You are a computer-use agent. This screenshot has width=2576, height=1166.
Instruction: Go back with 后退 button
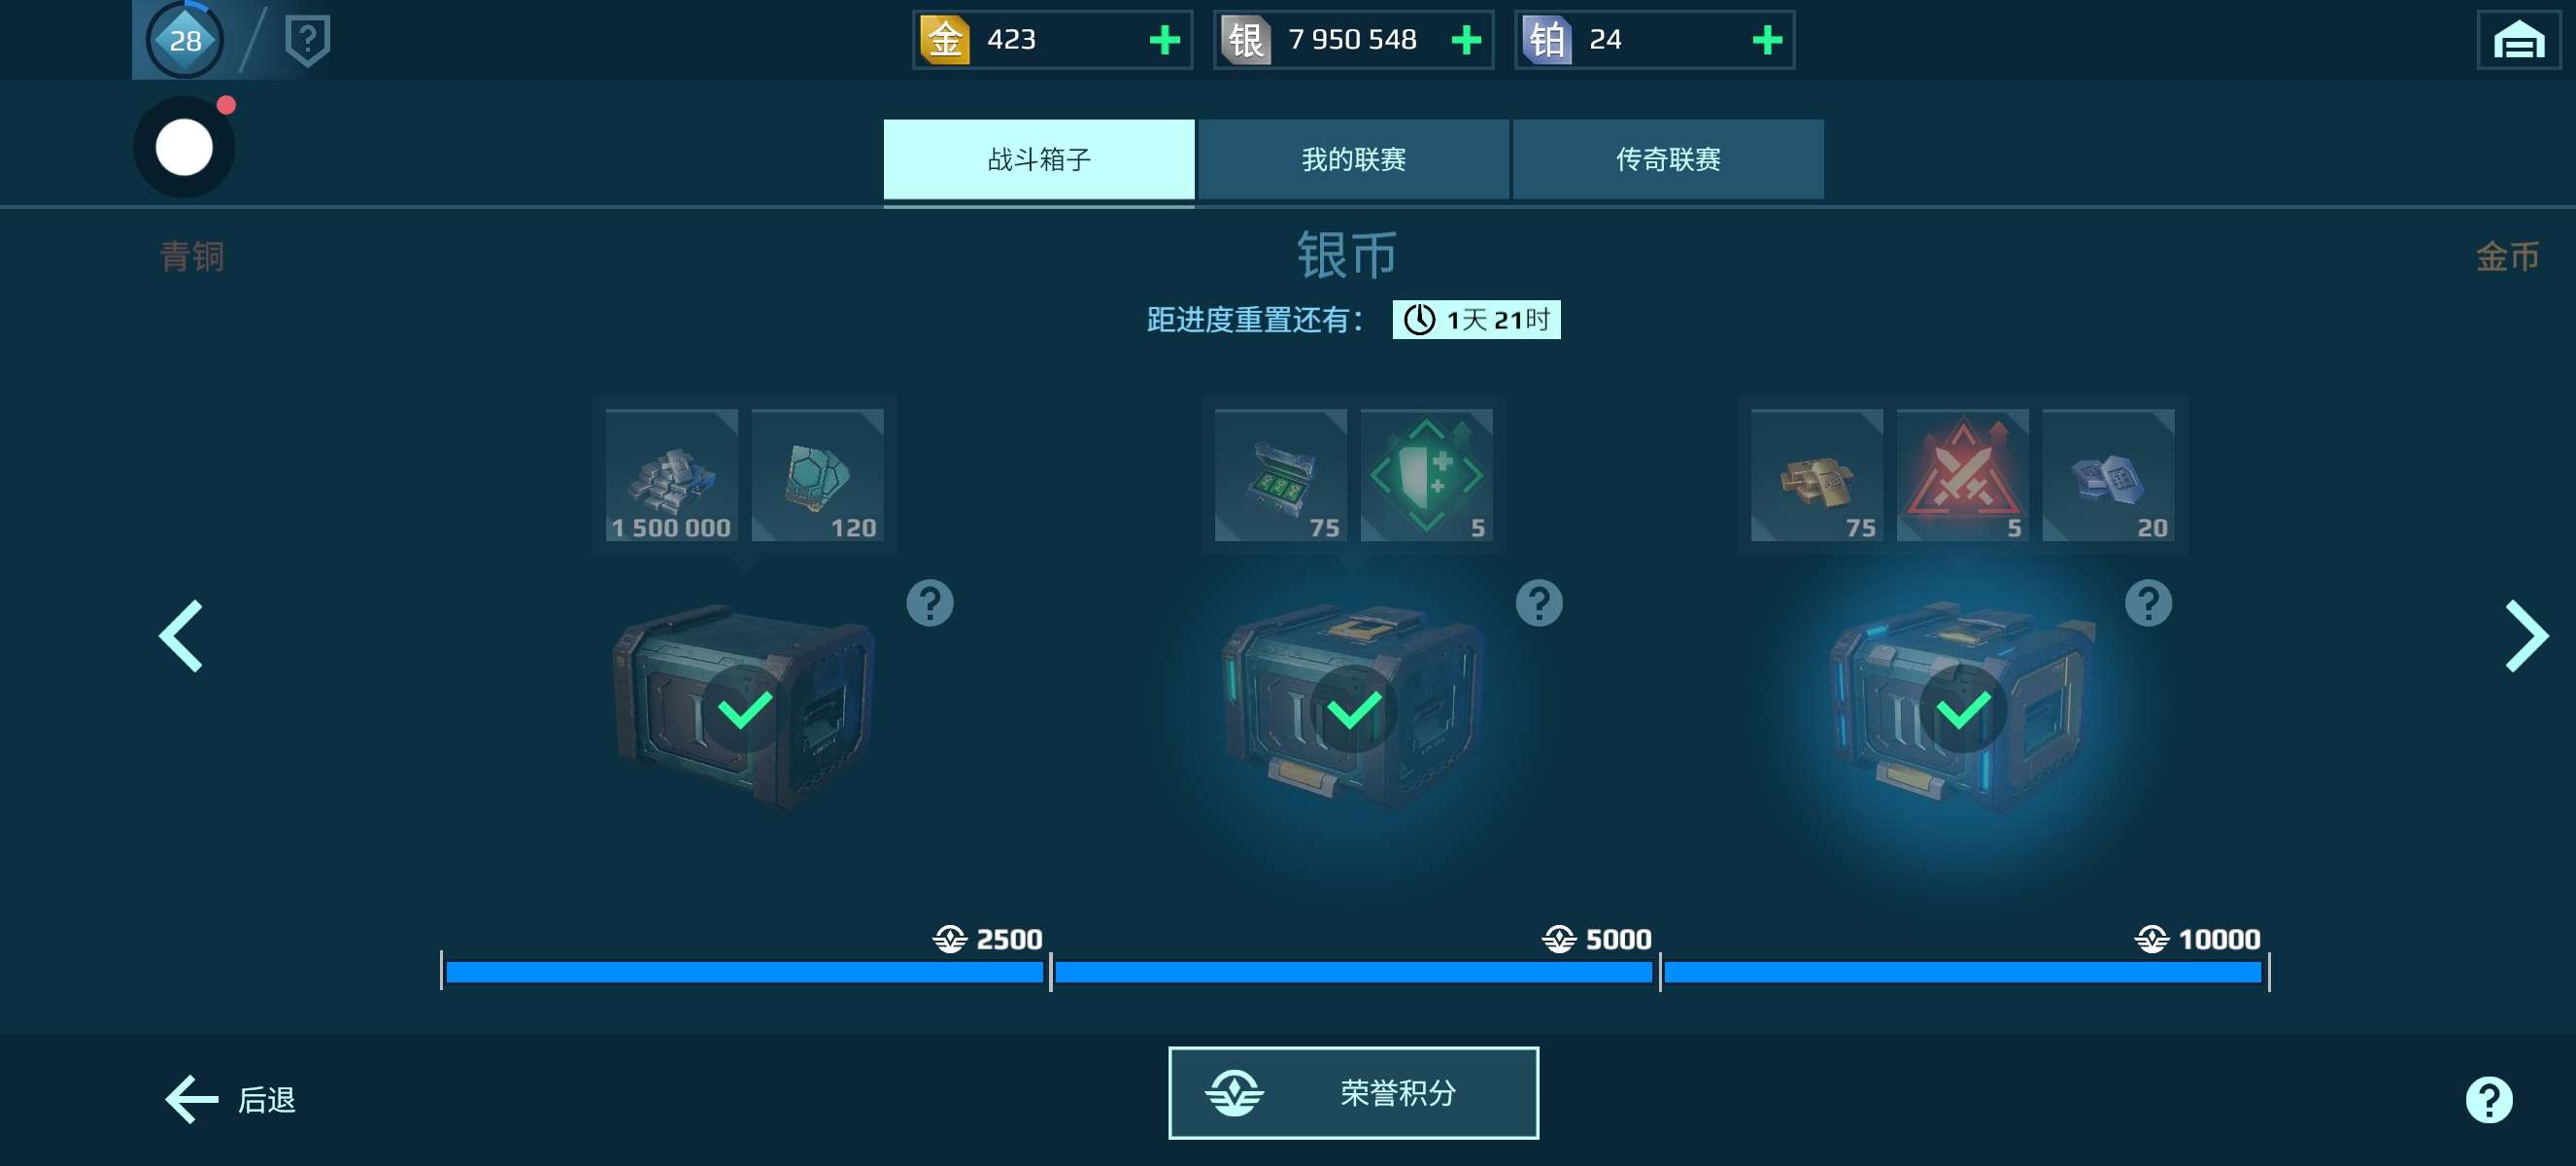click(x=231, y=1100)
